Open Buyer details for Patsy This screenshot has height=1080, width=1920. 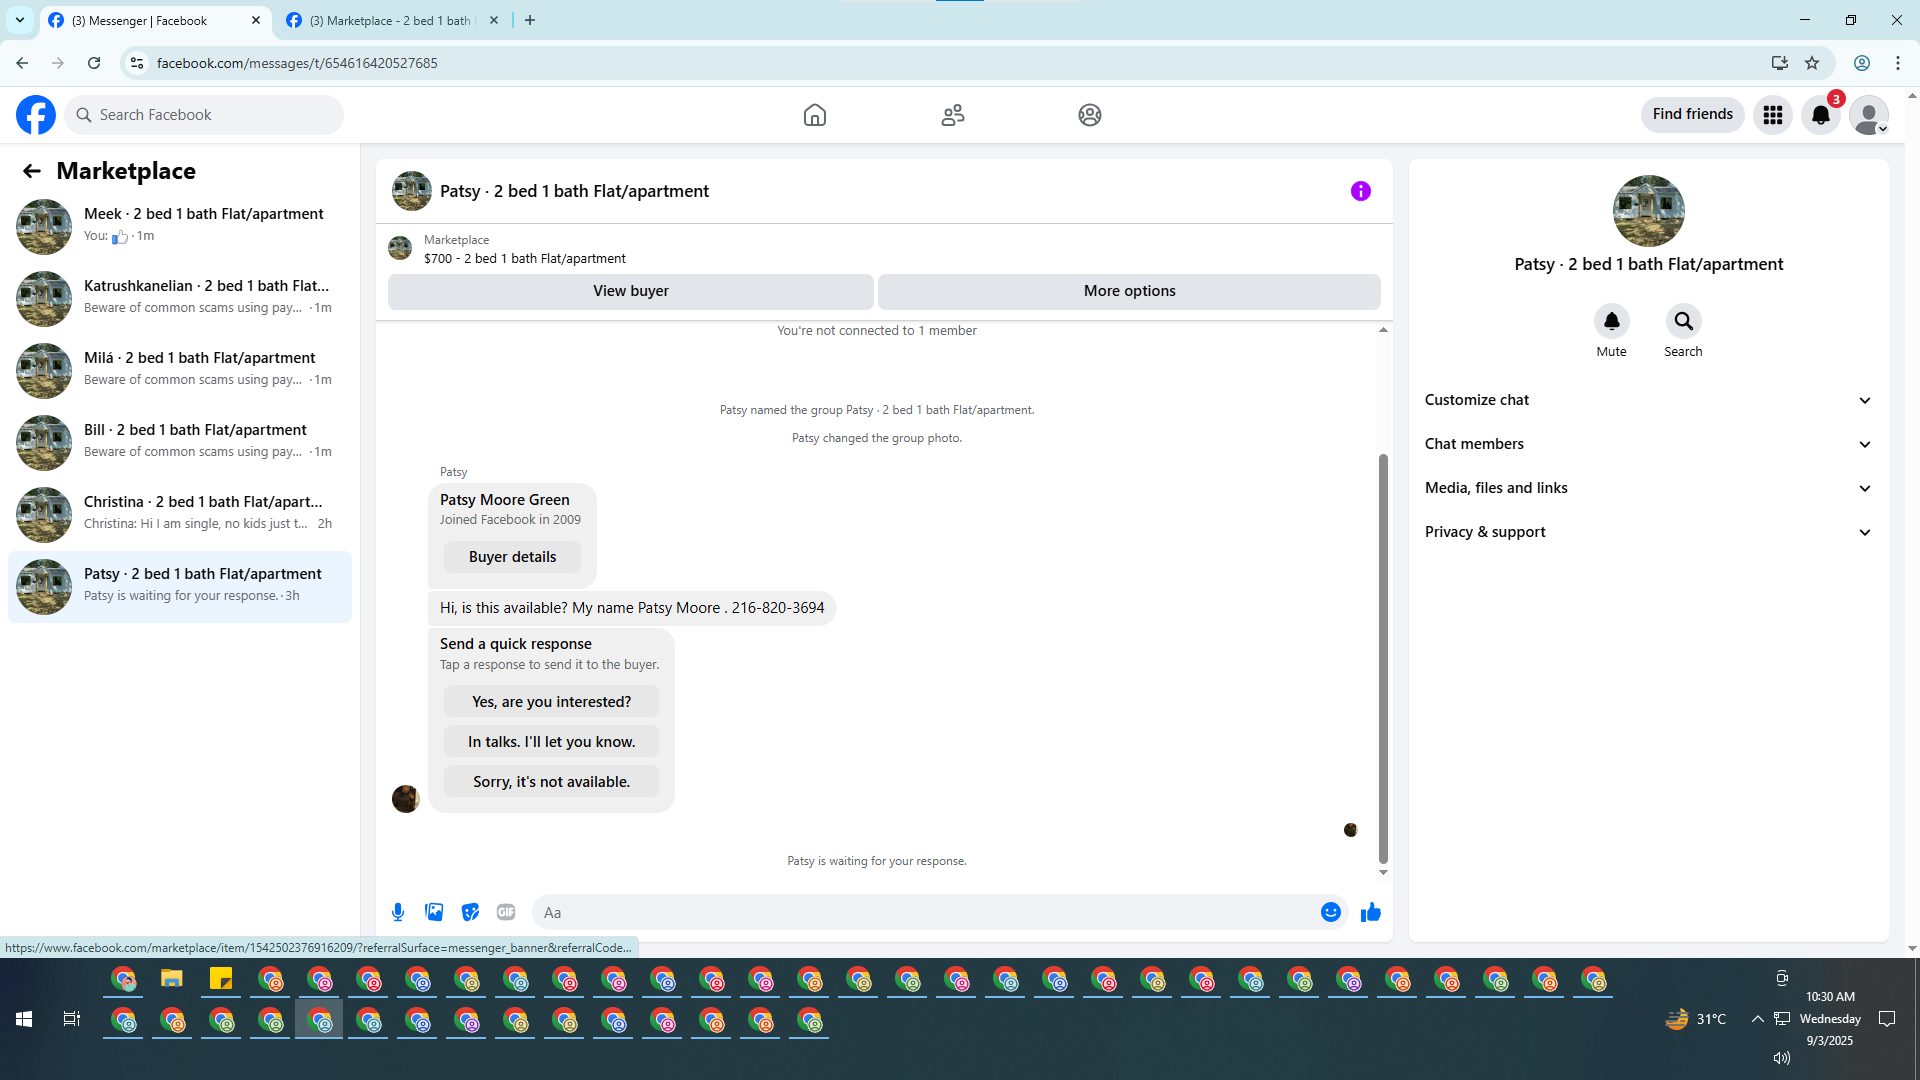512,557
